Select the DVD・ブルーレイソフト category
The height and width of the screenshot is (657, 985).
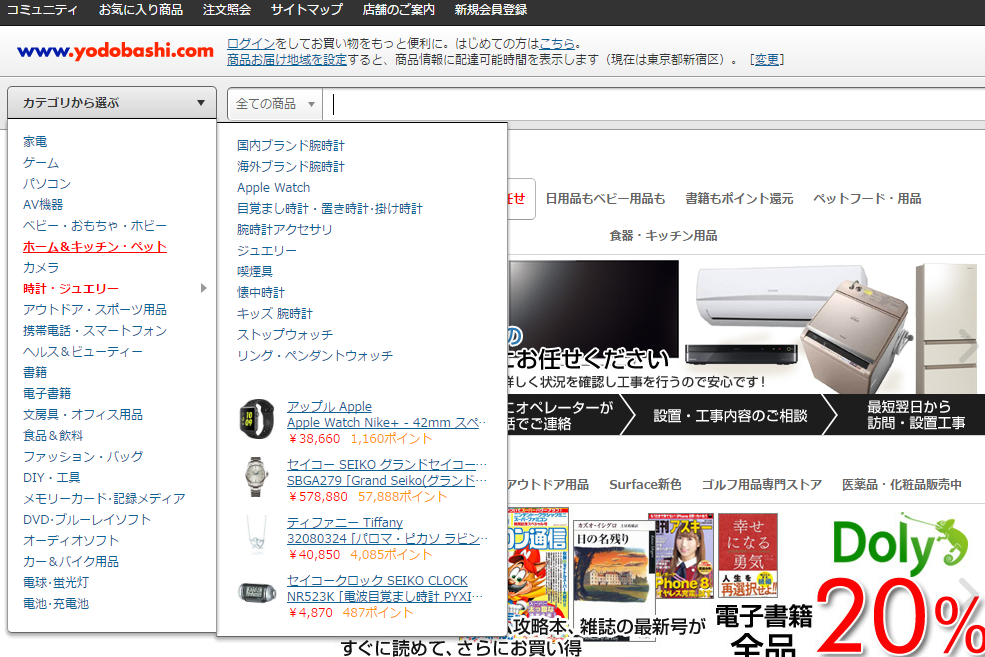coord(87,519)
